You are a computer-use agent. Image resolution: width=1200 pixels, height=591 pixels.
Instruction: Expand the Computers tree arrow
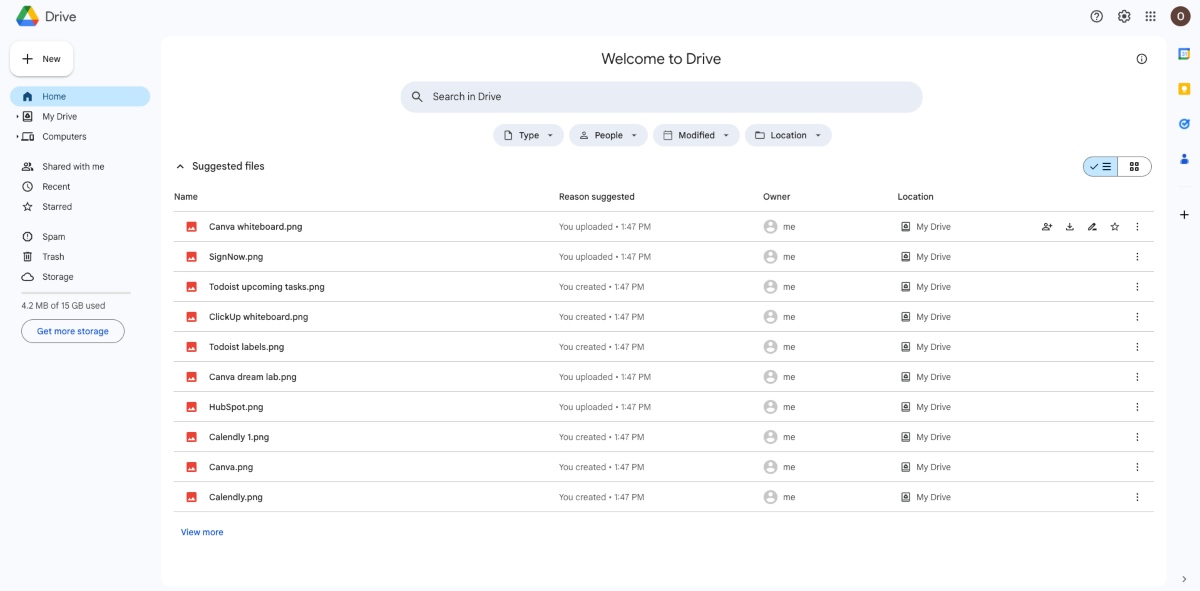tap(17, 137)
